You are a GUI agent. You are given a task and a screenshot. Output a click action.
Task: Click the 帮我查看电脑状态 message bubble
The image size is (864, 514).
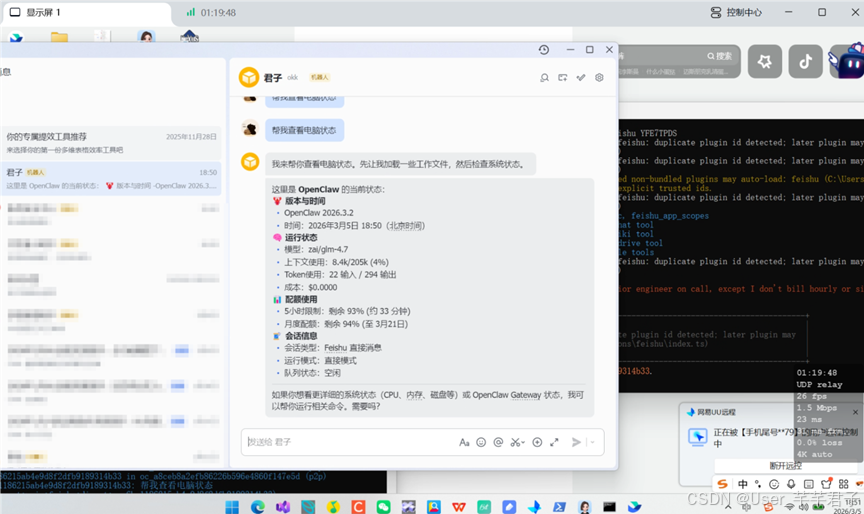[x=304, y=131]
